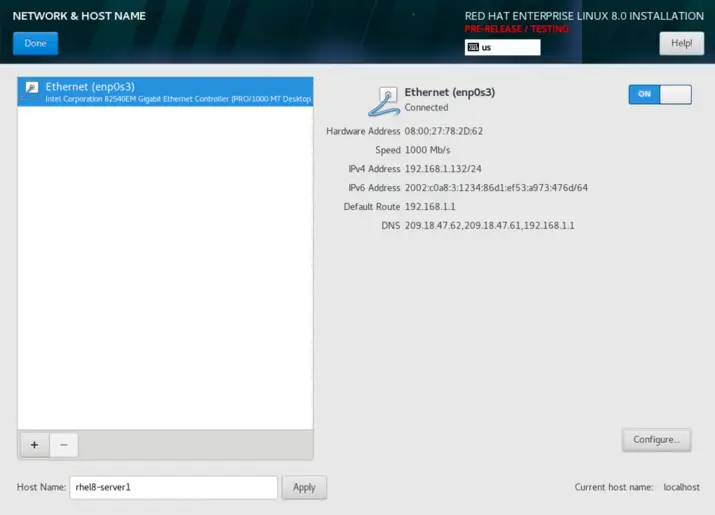Add a network device with plus button

(x=33, y=445)
